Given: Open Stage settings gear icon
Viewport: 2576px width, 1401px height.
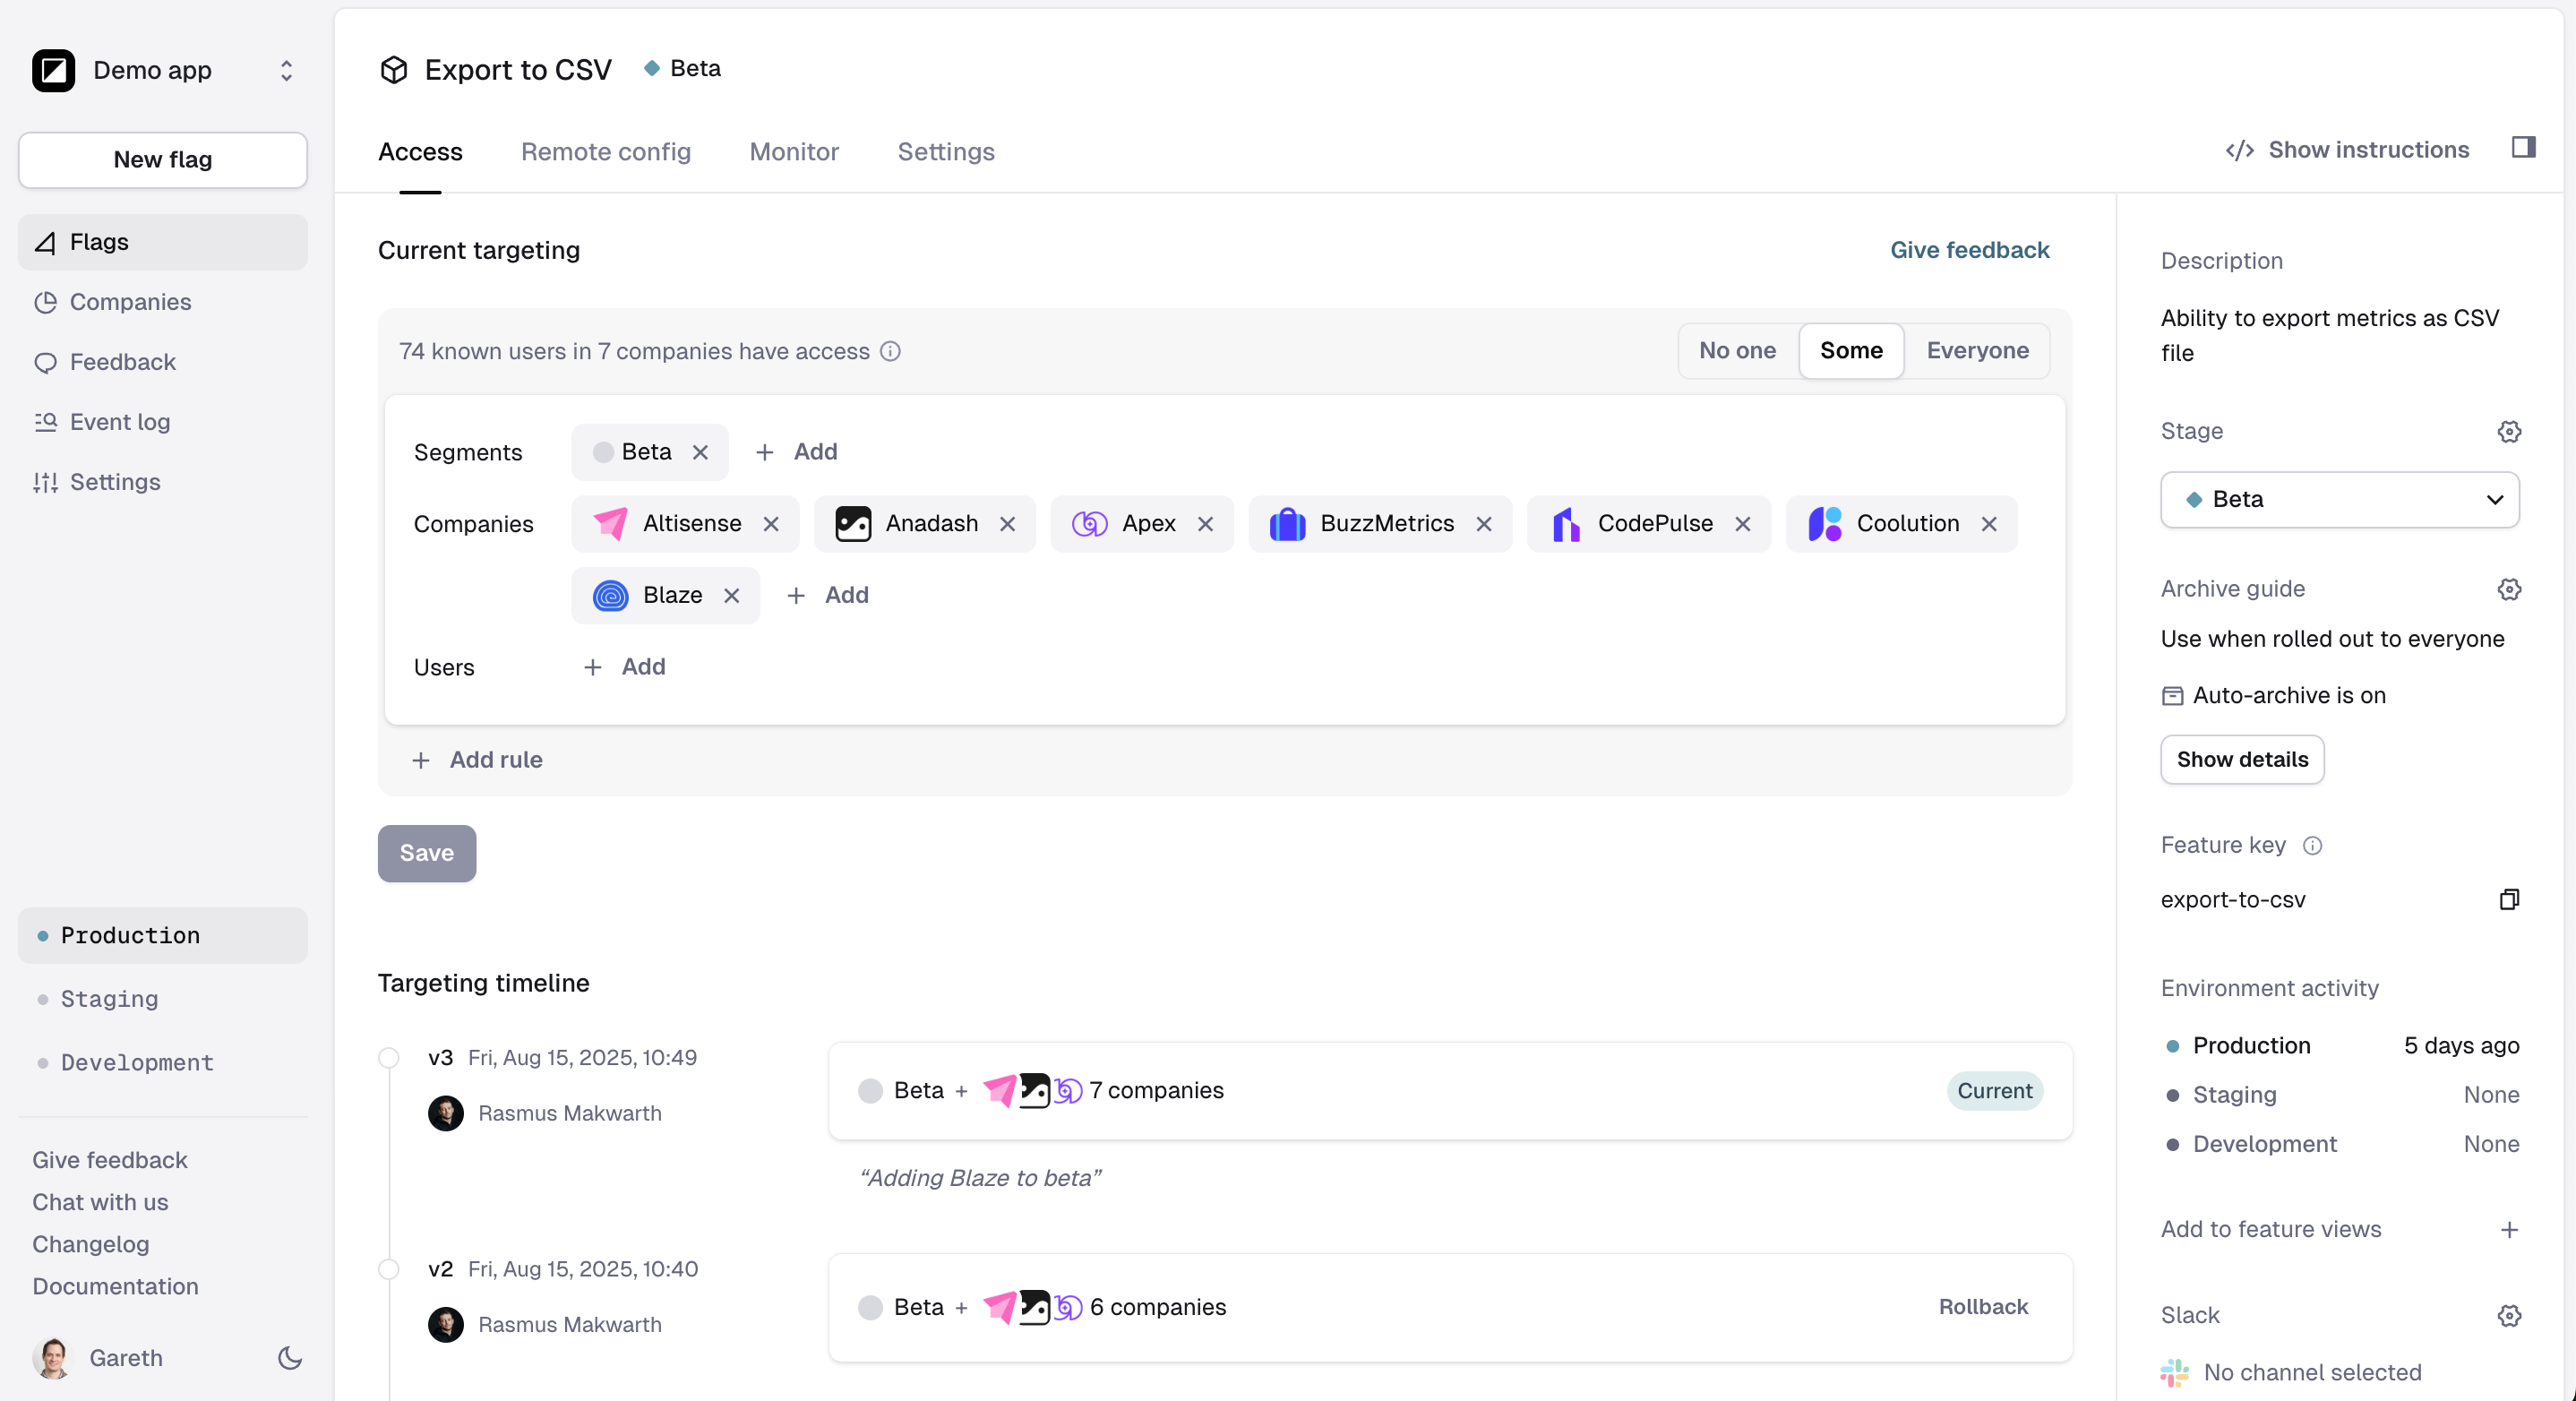Looking at the screenshot, I should tap(2508, 431).
